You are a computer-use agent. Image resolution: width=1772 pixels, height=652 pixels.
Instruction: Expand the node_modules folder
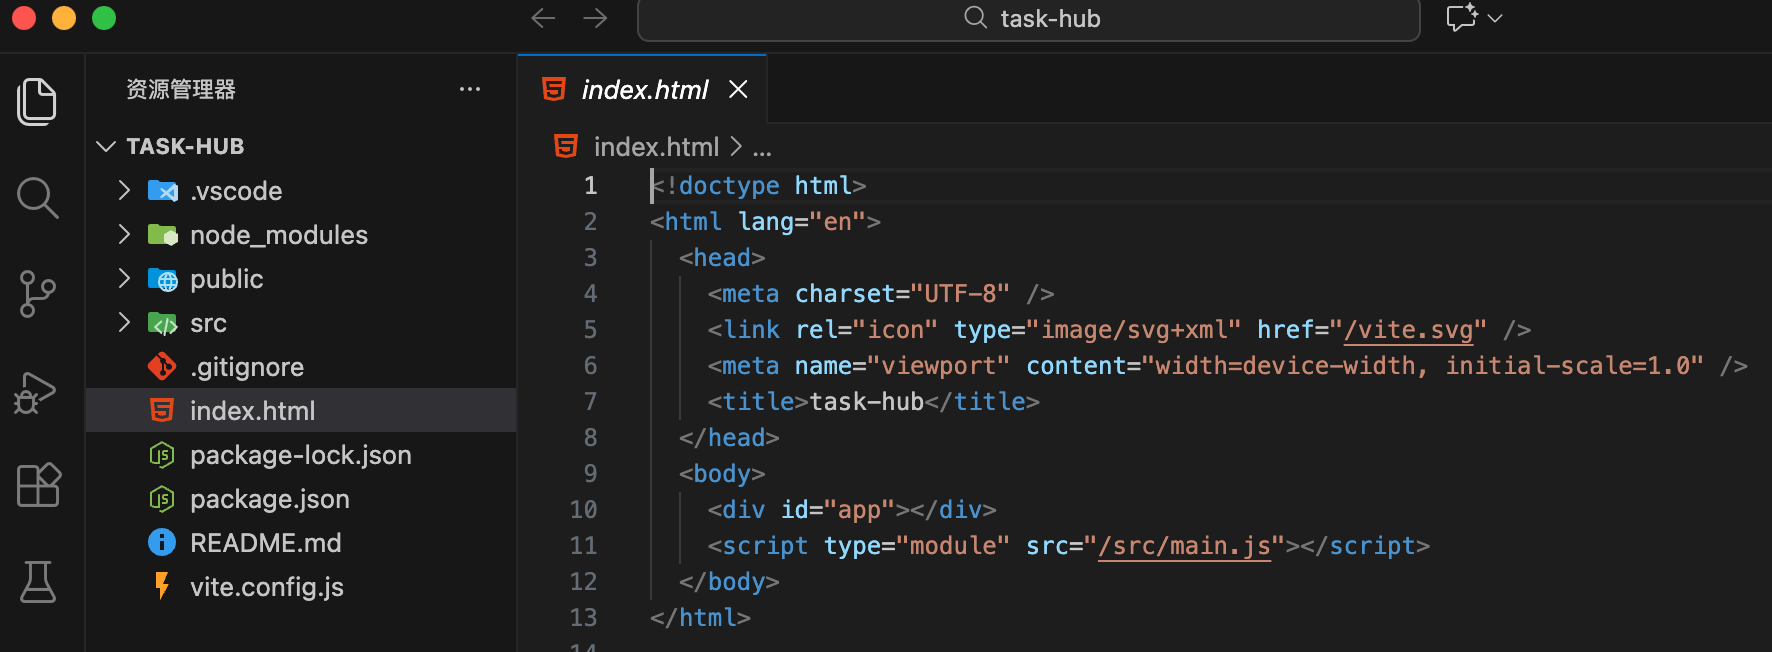coord(278,235)
